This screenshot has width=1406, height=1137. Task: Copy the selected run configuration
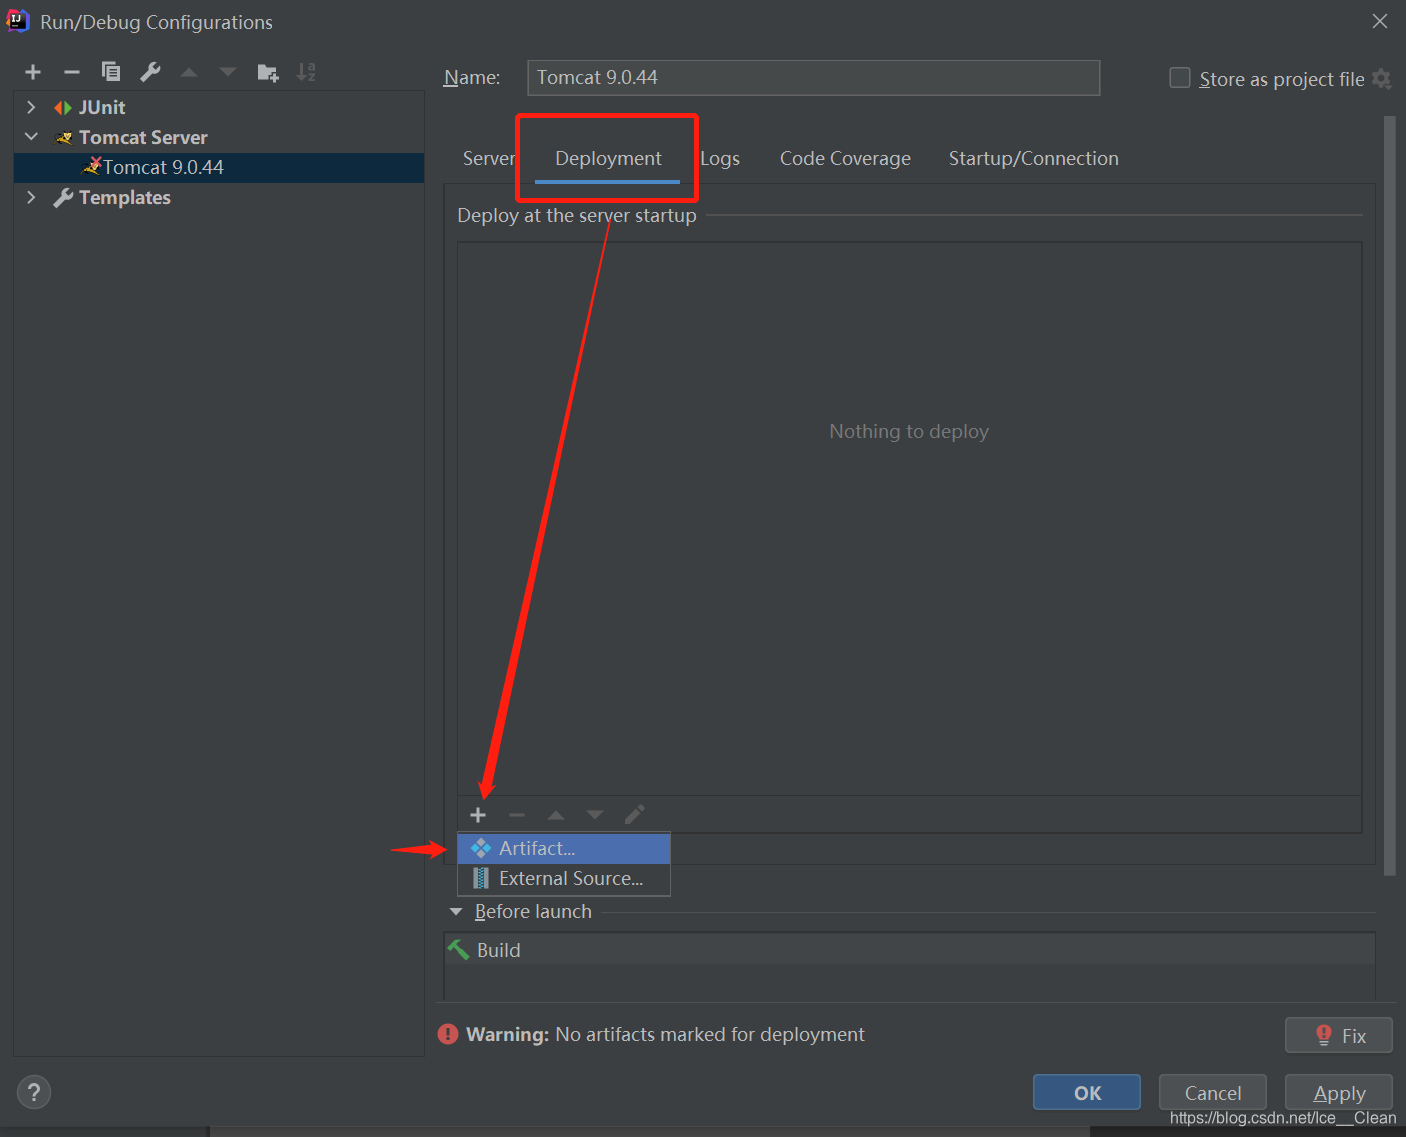[x=111, y=72]
